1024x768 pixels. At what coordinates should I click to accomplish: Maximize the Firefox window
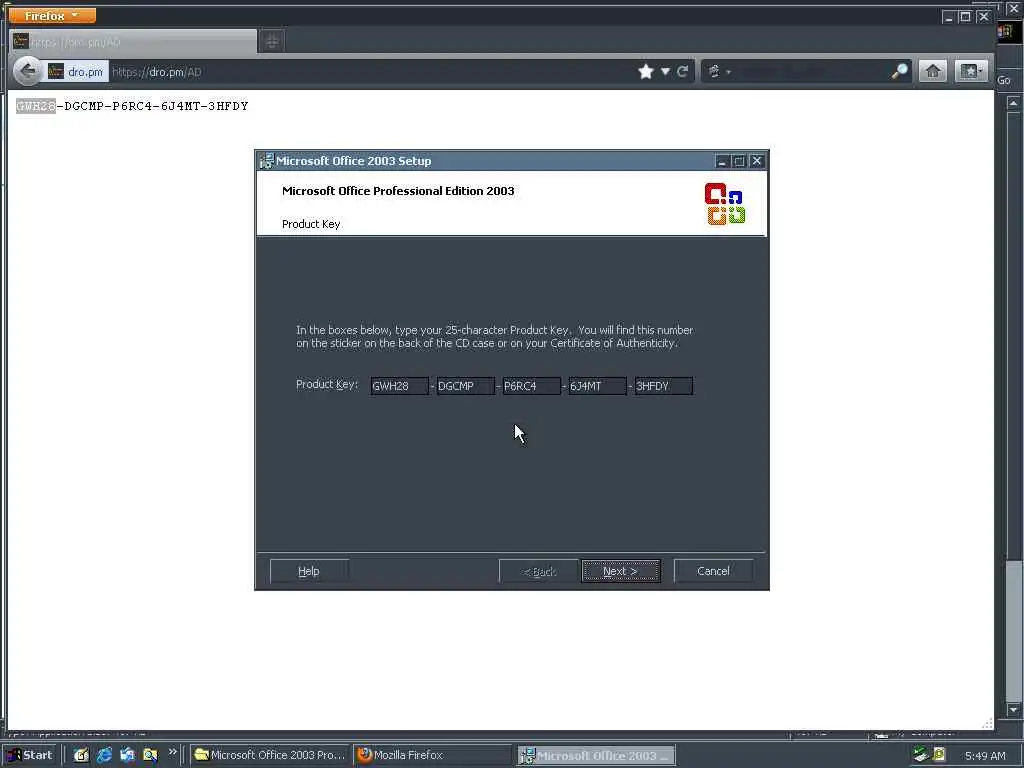[x=965, y=17]
